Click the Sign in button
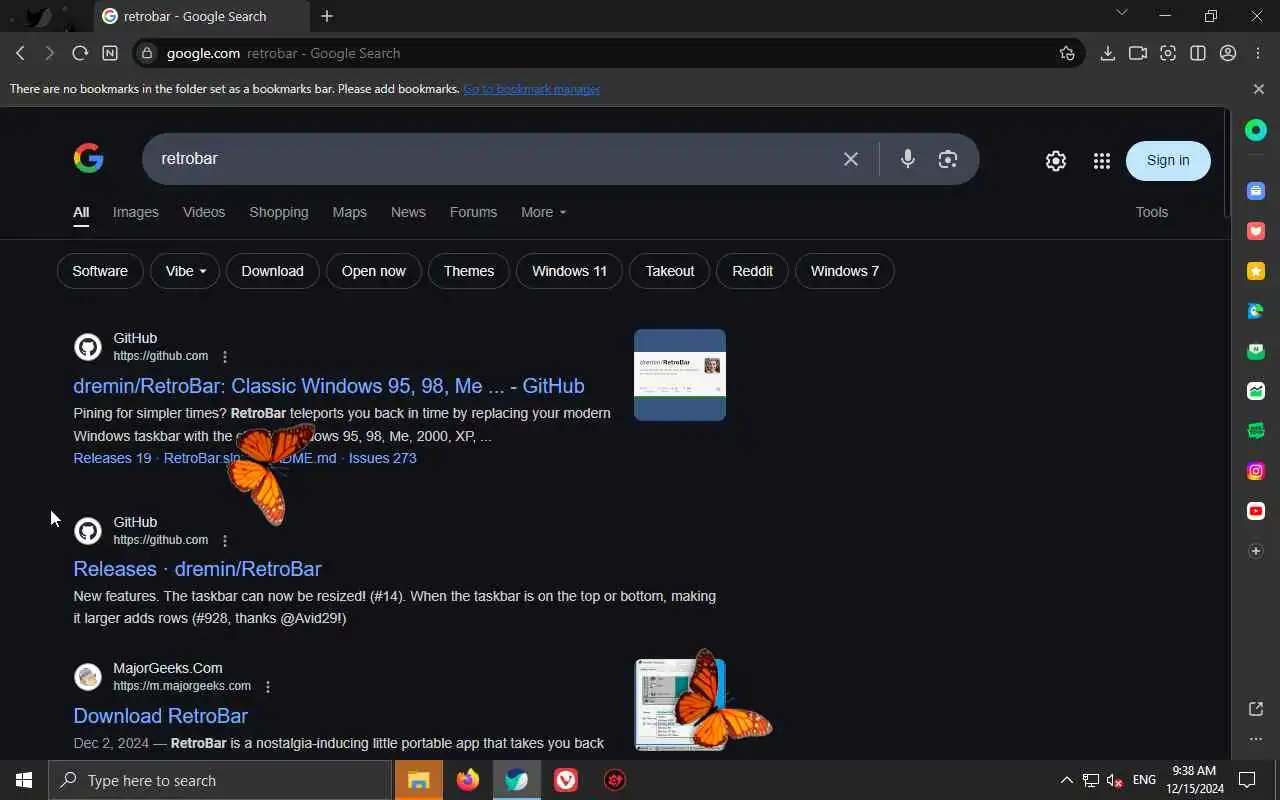Screen dimensions: 1280x800 tap(1168, 160)
